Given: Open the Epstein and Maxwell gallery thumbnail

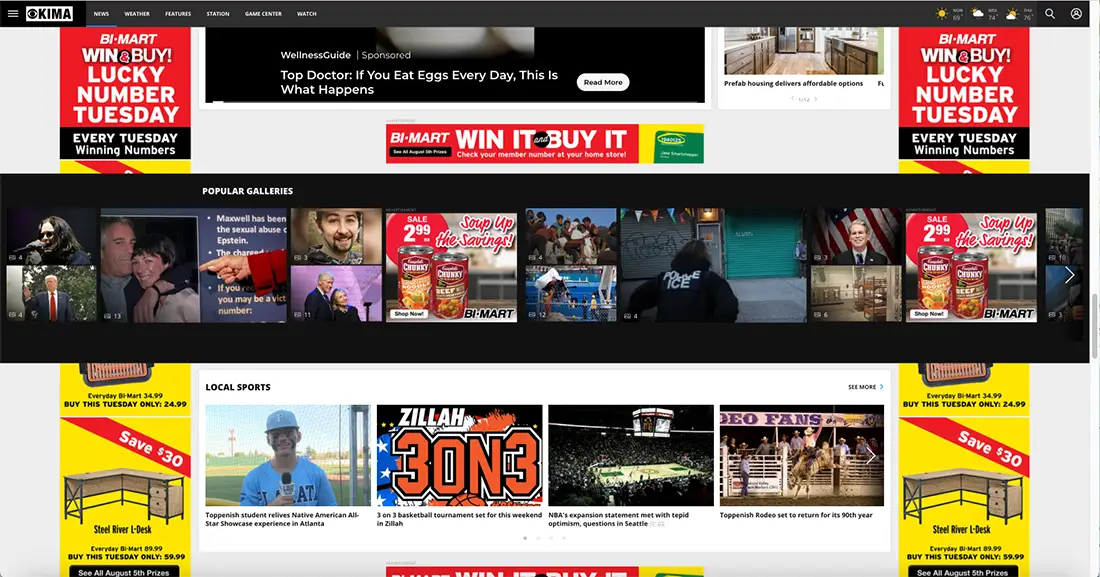Looking at the screenshot, I should coord(194,265).
